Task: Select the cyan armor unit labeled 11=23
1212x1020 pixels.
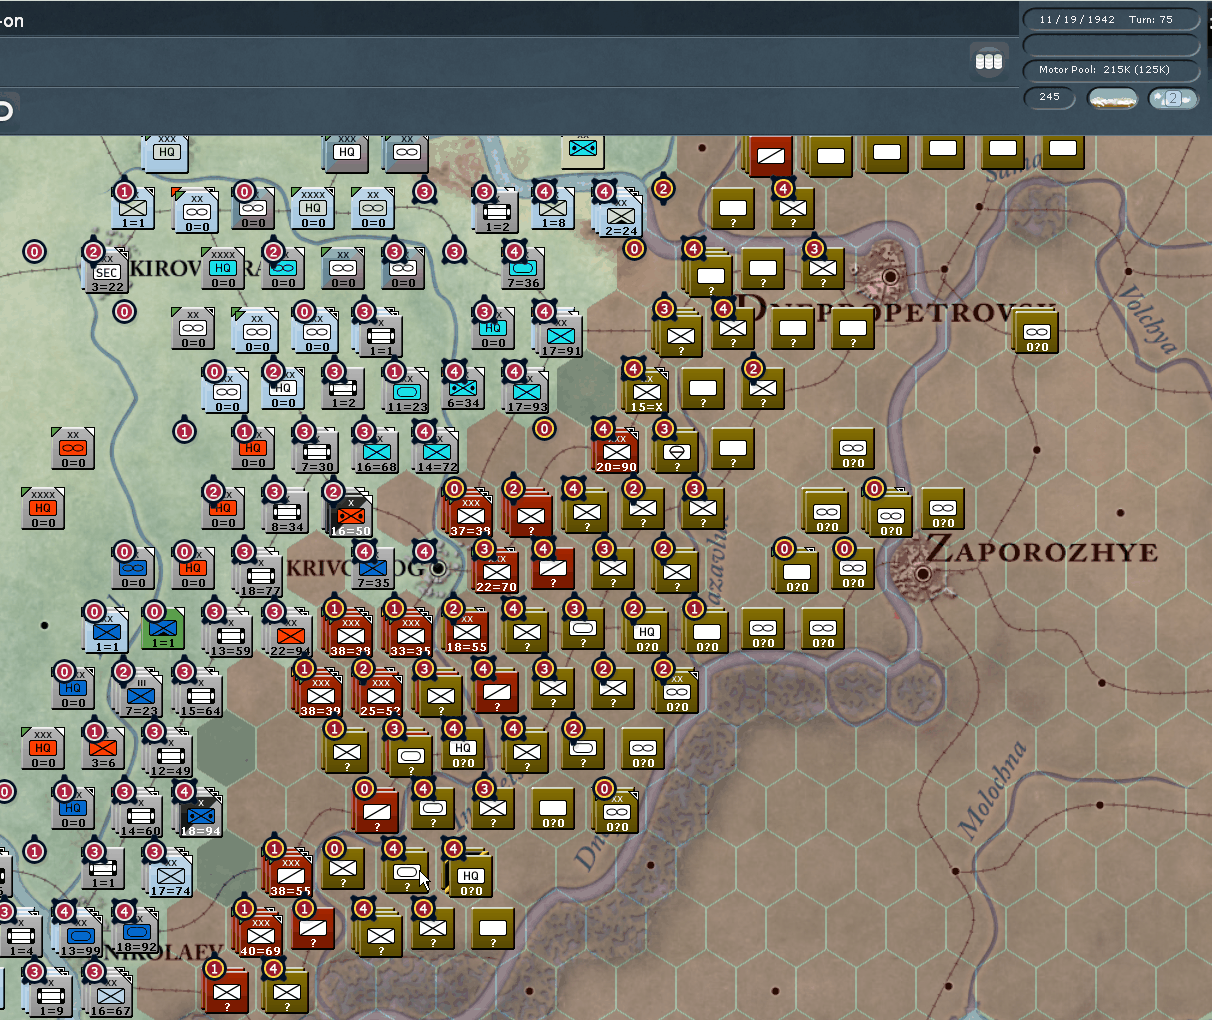Action: [406, 392]
